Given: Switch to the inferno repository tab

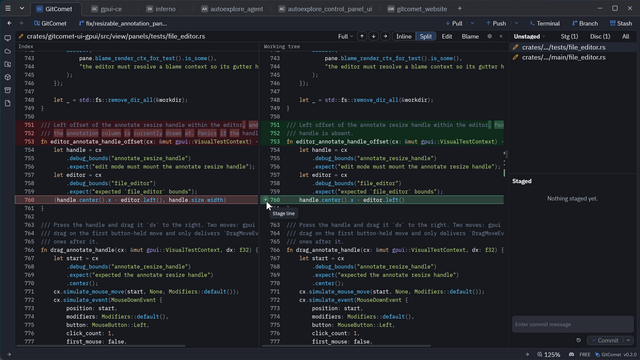Looking at the screenshot, I should point(161,9).
